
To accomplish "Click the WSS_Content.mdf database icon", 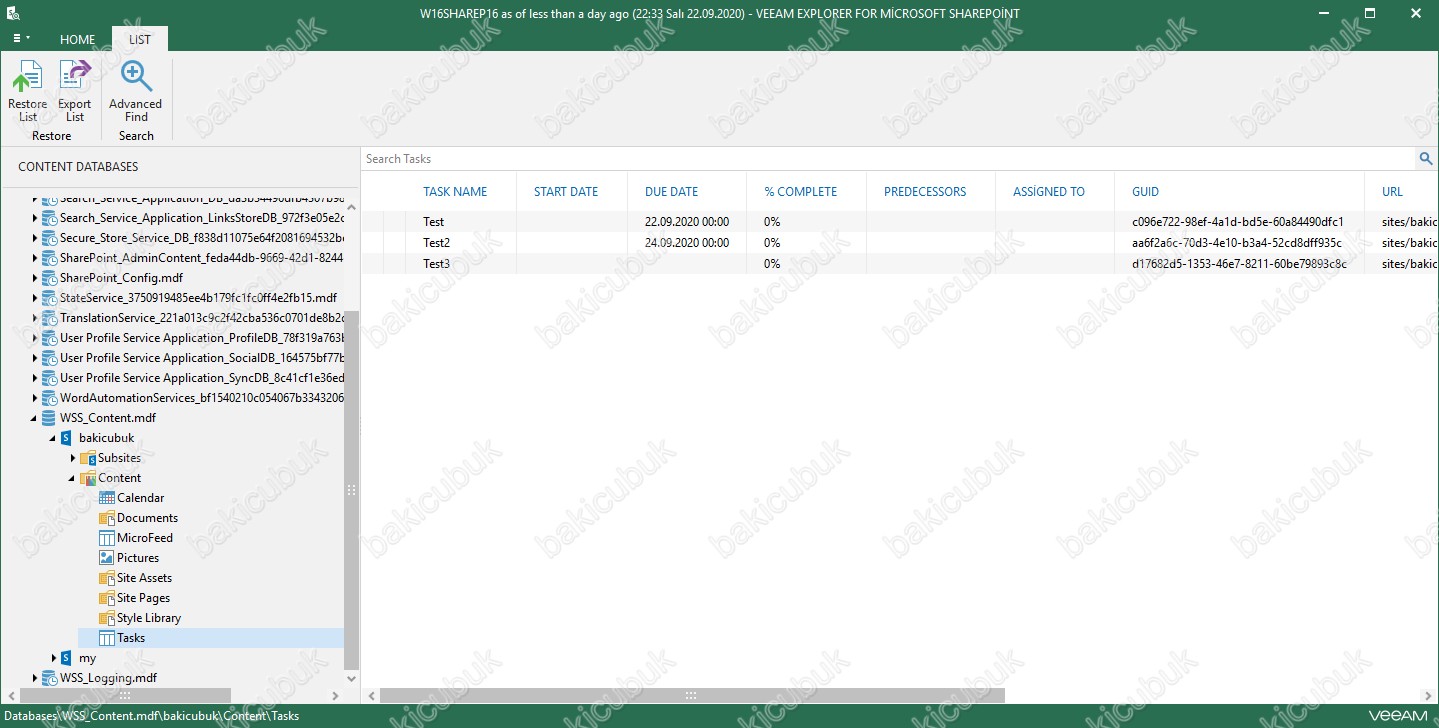I will 49,418.
